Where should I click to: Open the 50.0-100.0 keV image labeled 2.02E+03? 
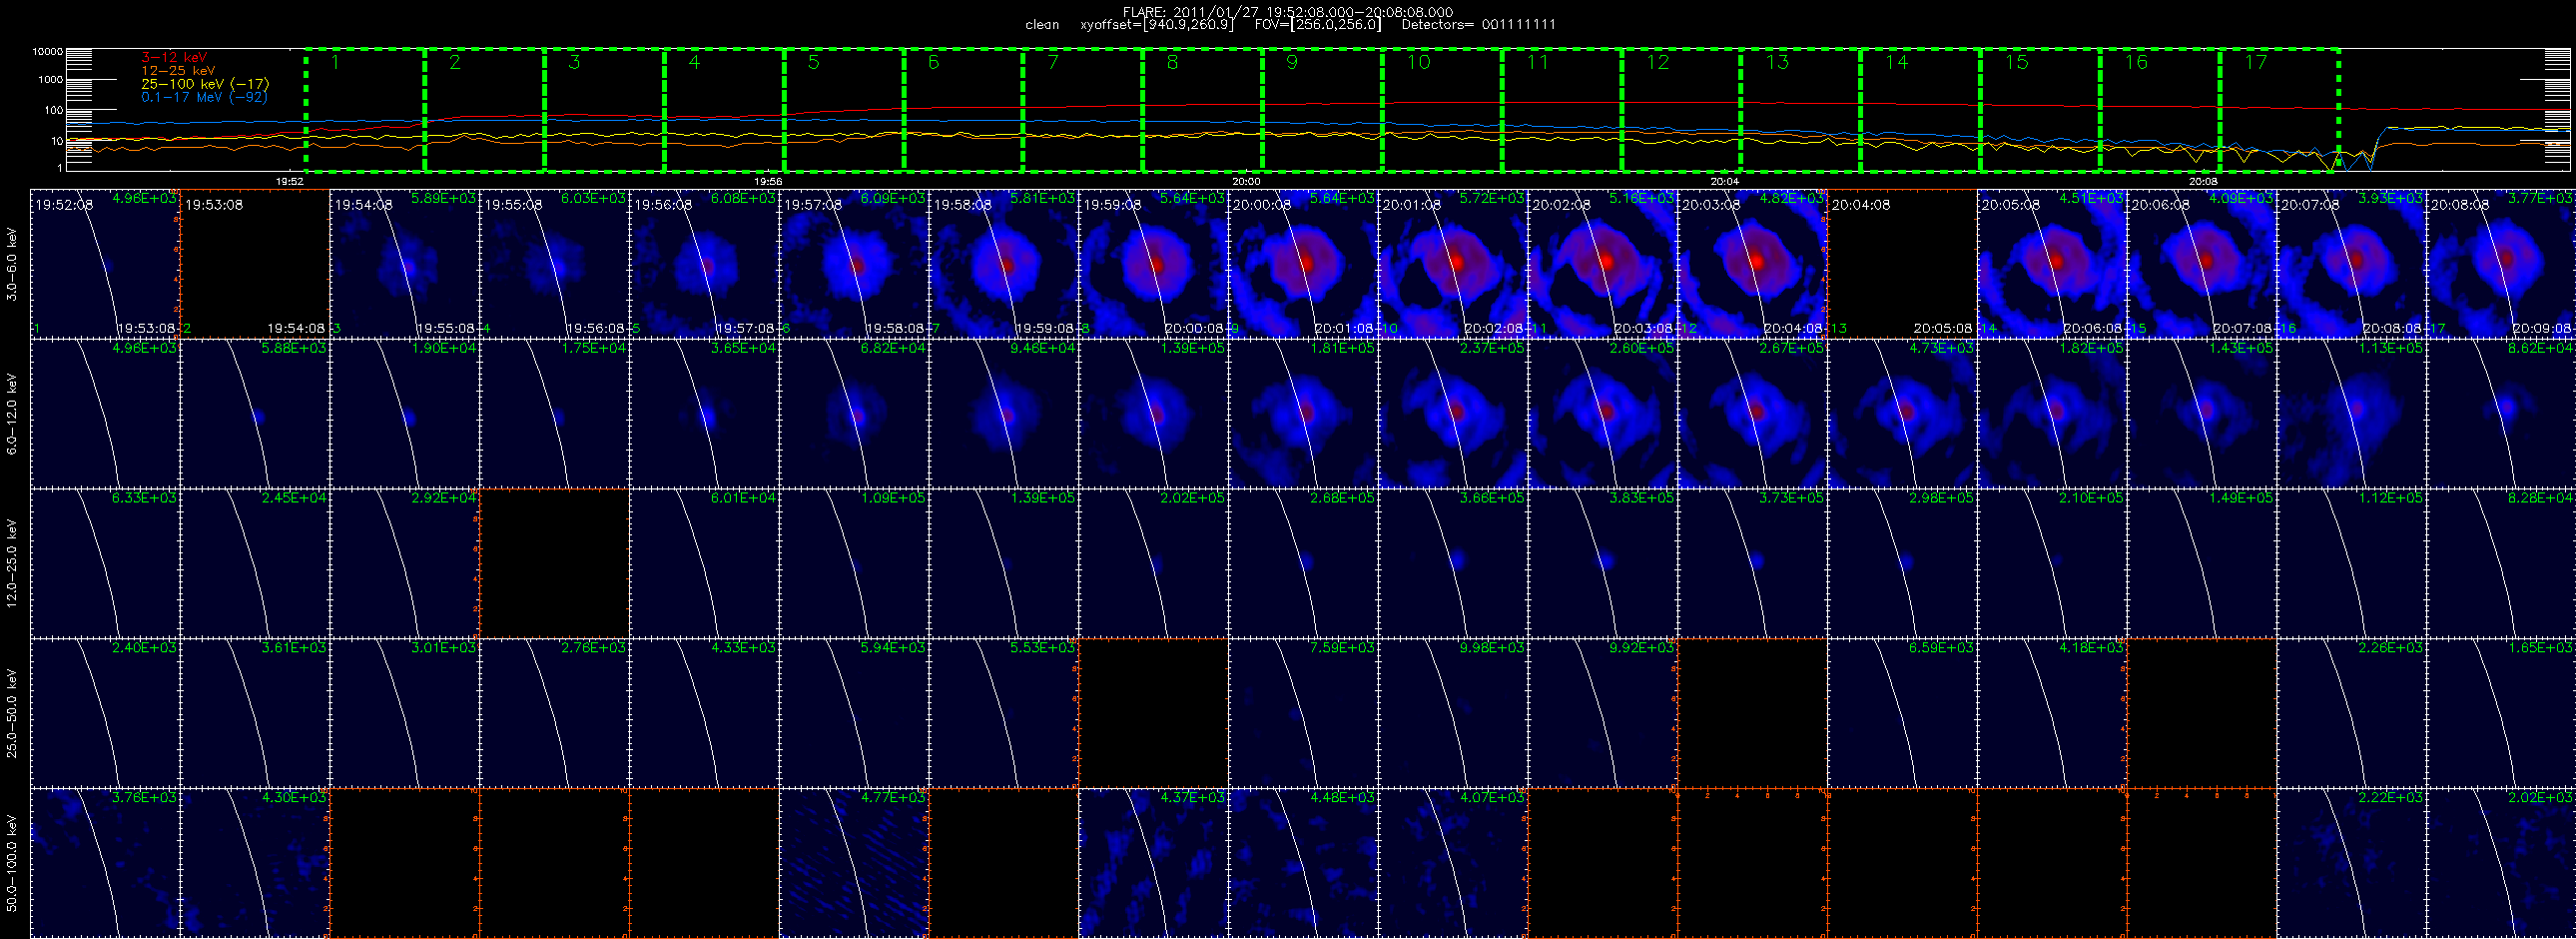pos(2502,864)
